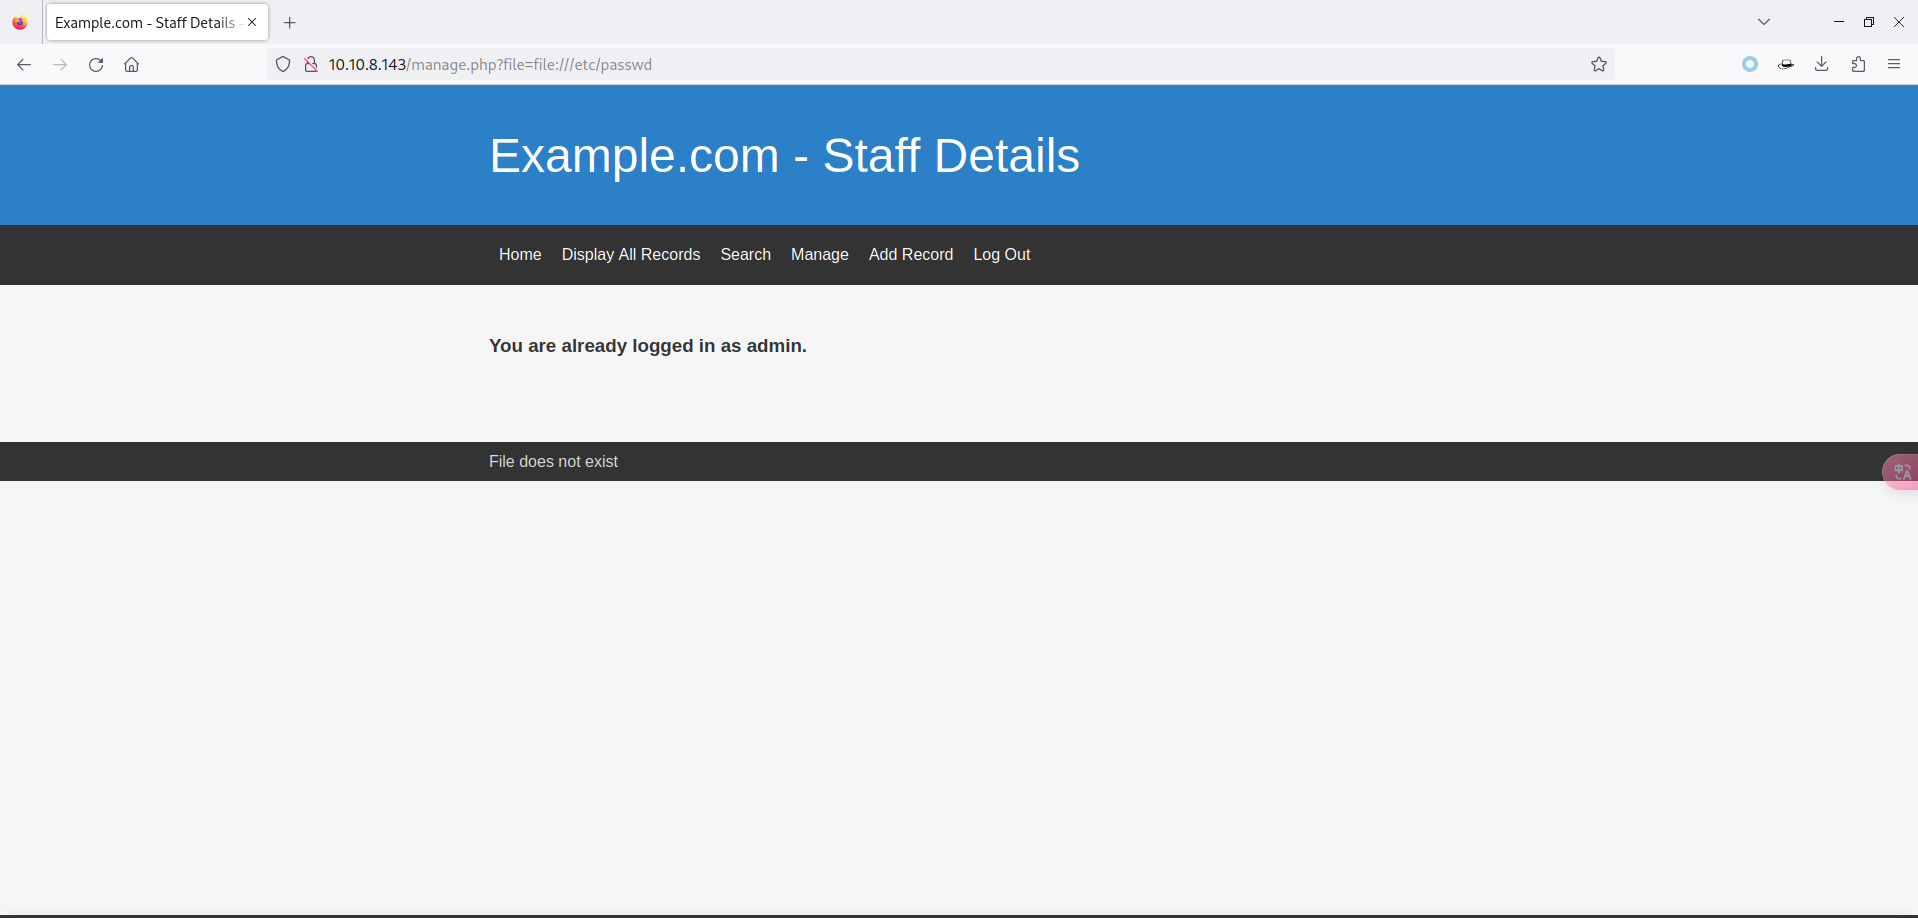Log out using the Log Out link
The width and height of the screenshot is (1918, 918).
(1001, 255)
